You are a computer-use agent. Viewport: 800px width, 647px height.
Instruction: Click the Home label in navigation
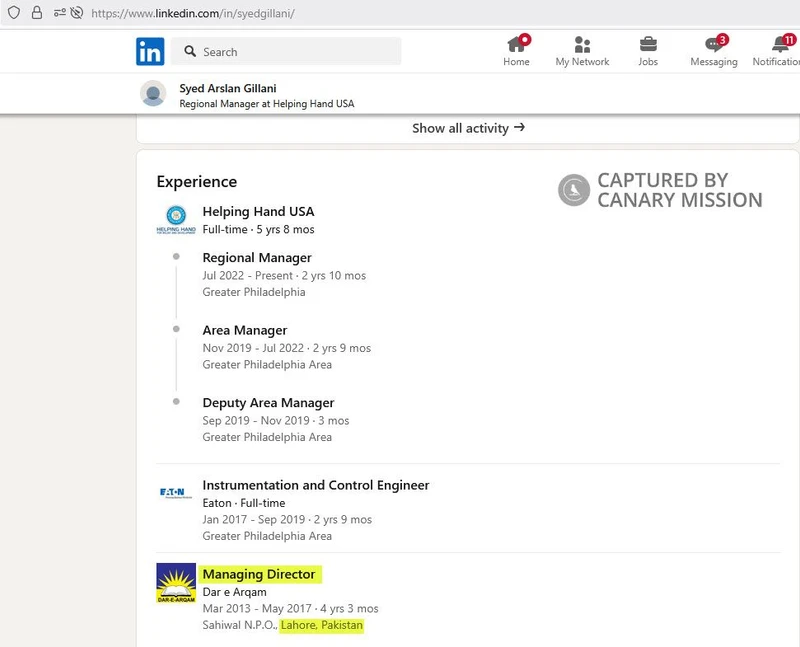[x=516, y=61]
